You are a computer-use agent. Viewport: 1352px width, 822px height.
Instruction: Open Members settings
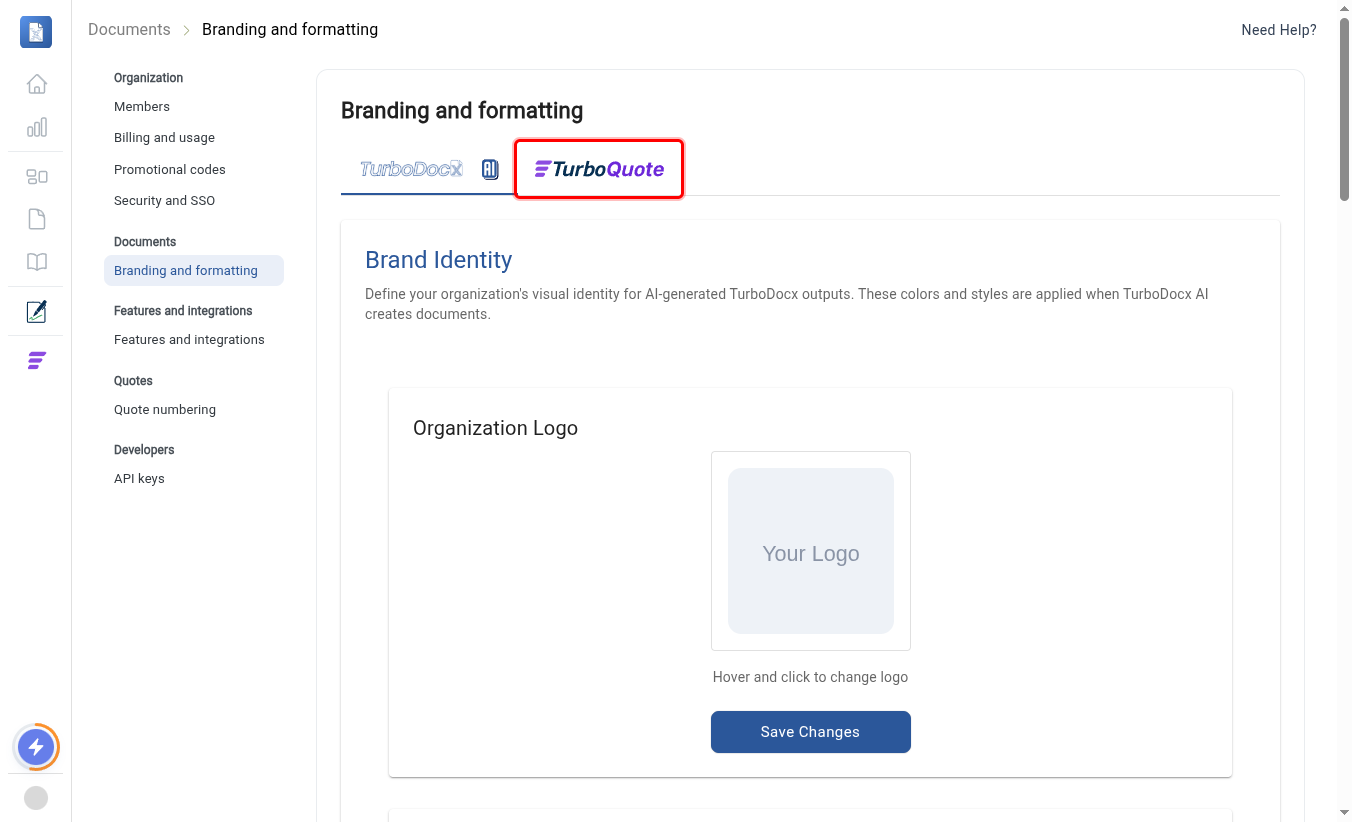[142, 107]
